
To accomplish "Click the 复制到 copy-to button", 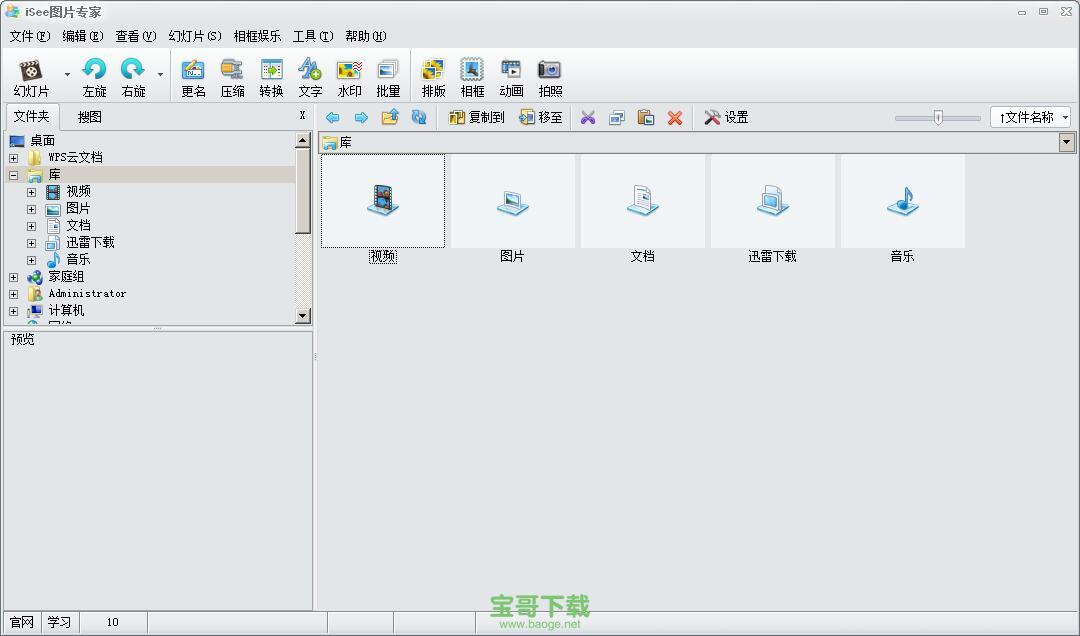I will pos(477,117).
